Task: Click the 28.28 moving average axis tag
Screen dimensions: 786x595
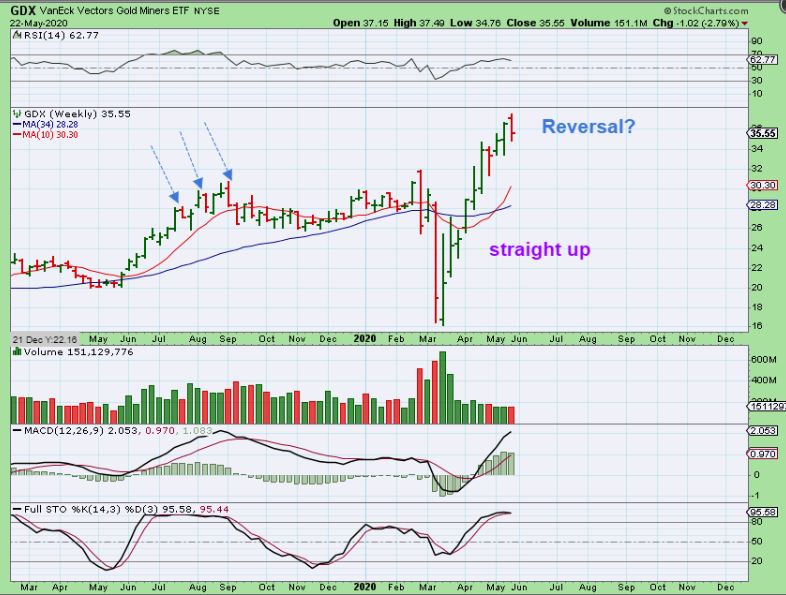Action: tap(763, 205)
